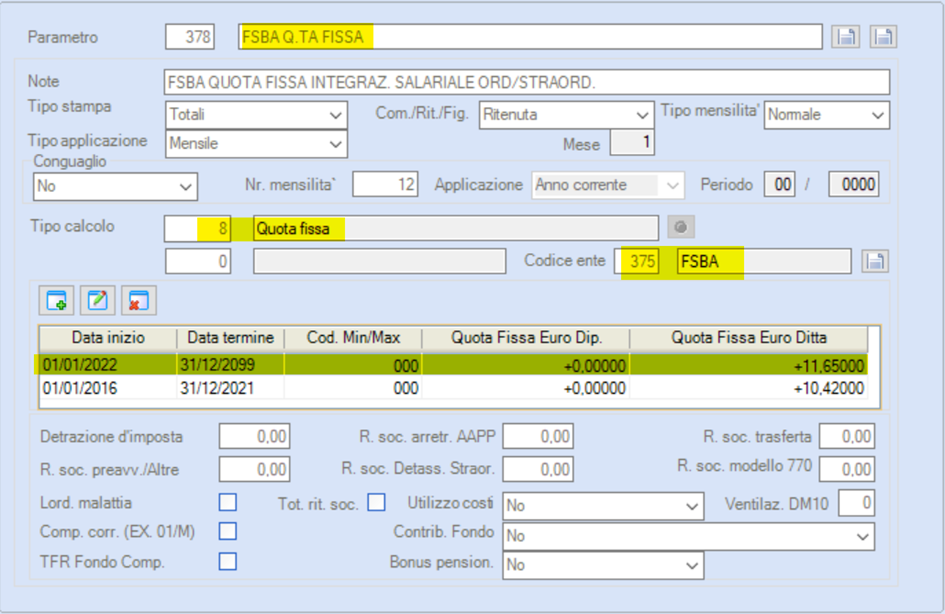Expand the Contrib. Fondo dropdown
This screenshot has width=945, height=614.
pyautogui.click(x=688, y=536)
